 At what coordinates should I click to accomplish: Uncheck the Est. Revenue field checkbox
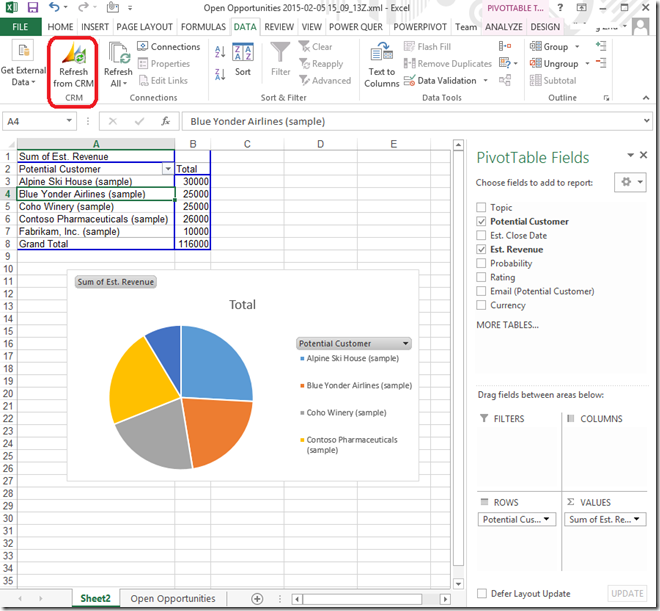481,249
